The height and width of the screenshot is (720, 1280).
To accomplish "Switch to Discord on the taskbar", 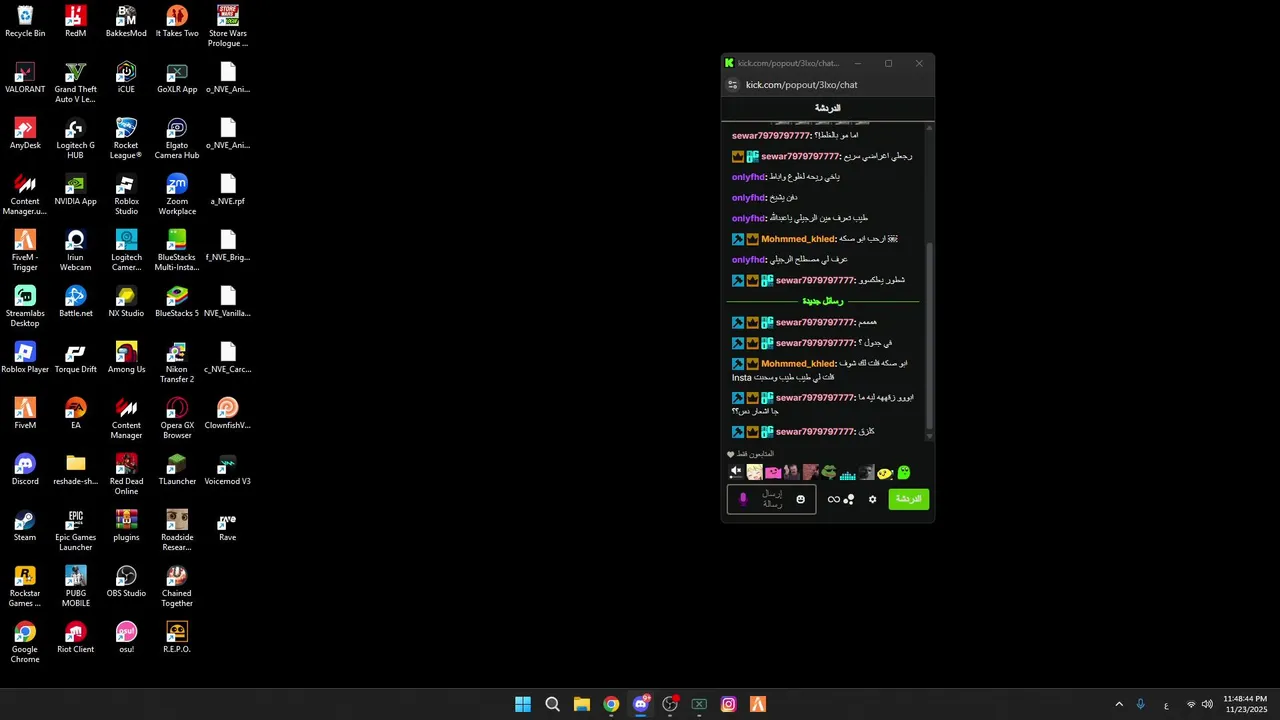I will [641, 704].
